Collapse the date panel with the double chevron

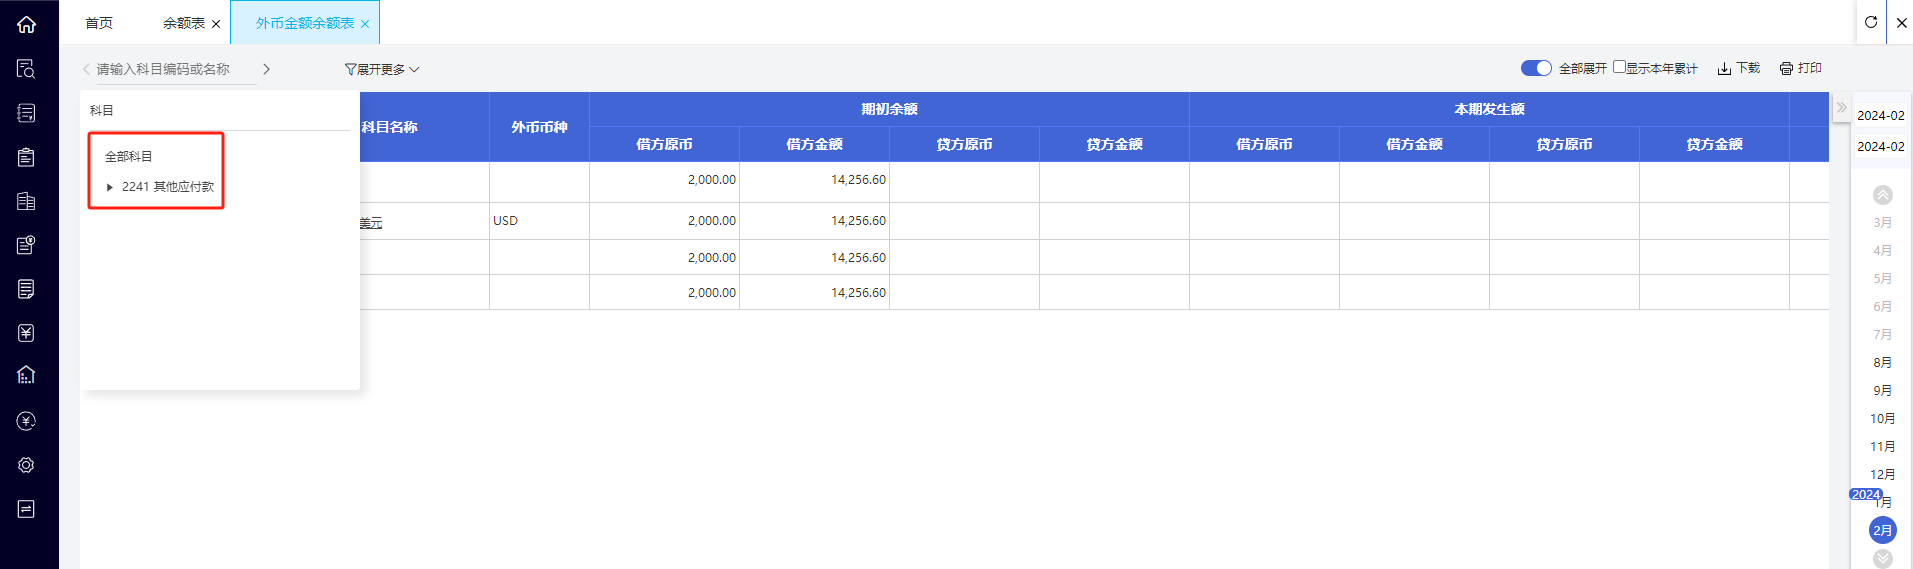[1841, 107]
